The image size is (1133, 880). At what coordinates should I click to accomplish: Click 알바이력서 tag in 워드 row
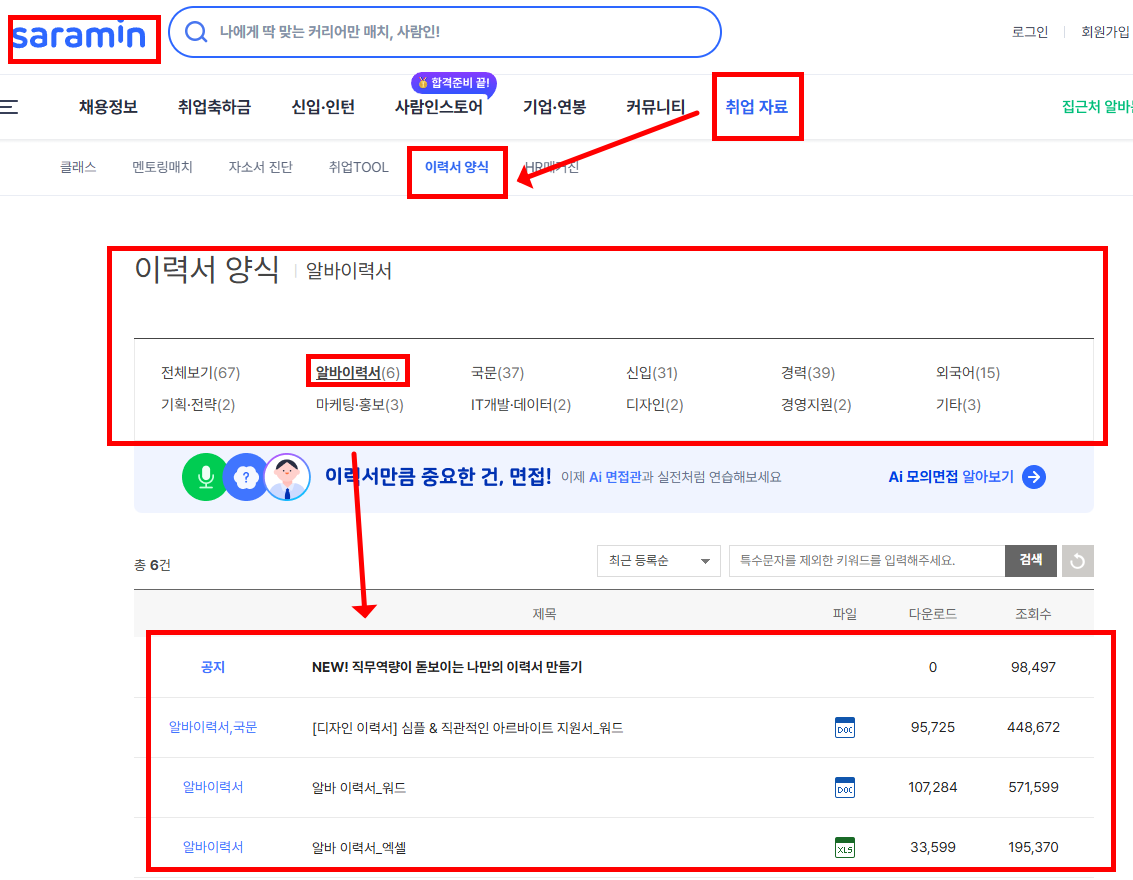pyautogui.click(x=213, y=788)
